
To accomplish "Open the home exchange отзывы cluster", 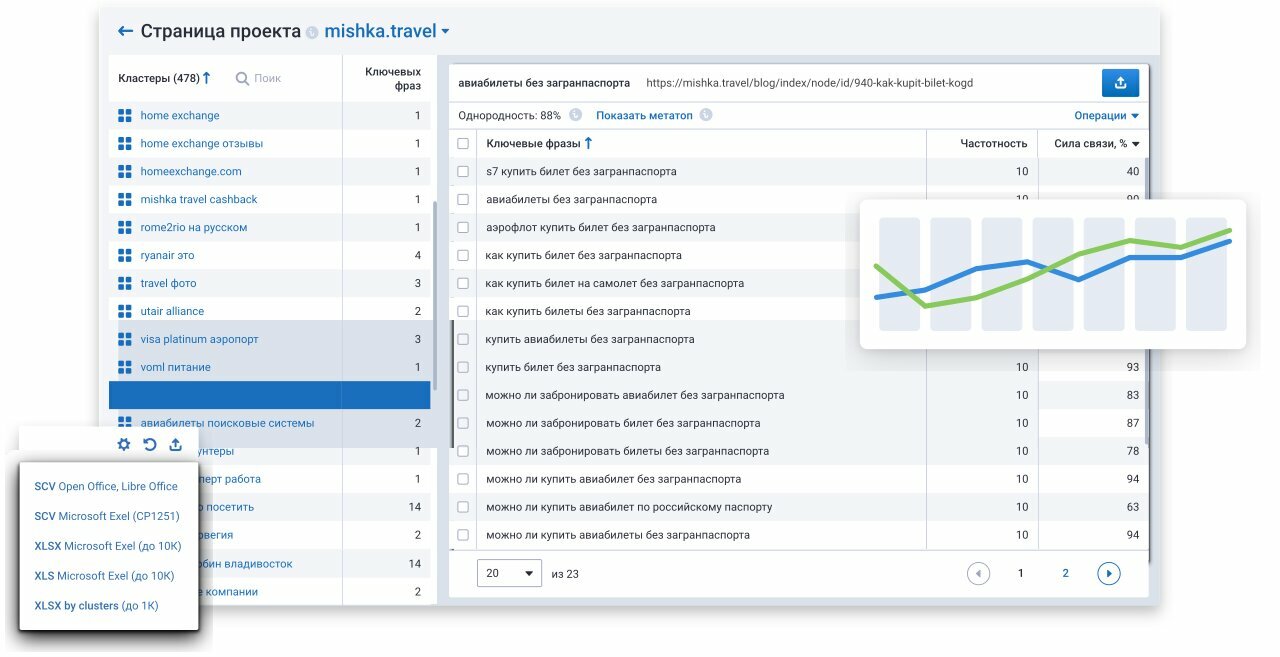I will tap(201, 143).
